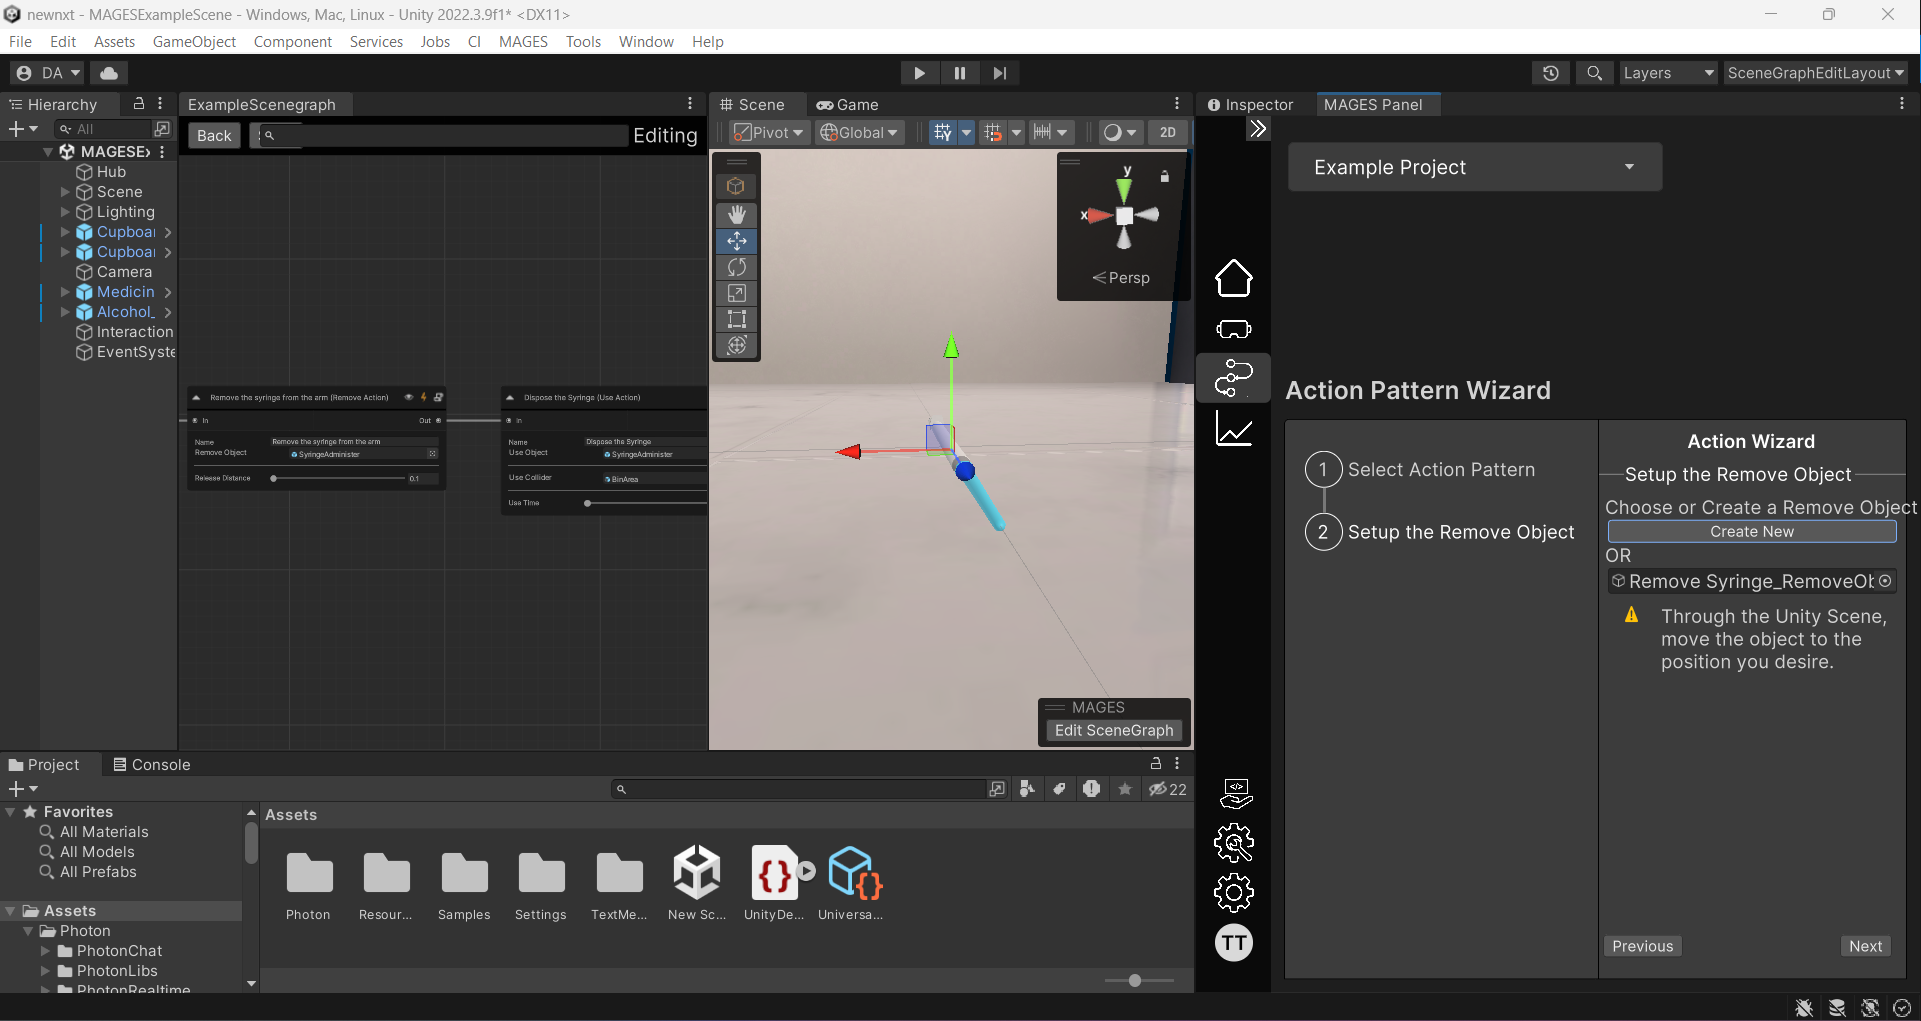The image size is (1921, 1021).
Task: Open UnityDe... script asset
Action: tap(775, 882)
